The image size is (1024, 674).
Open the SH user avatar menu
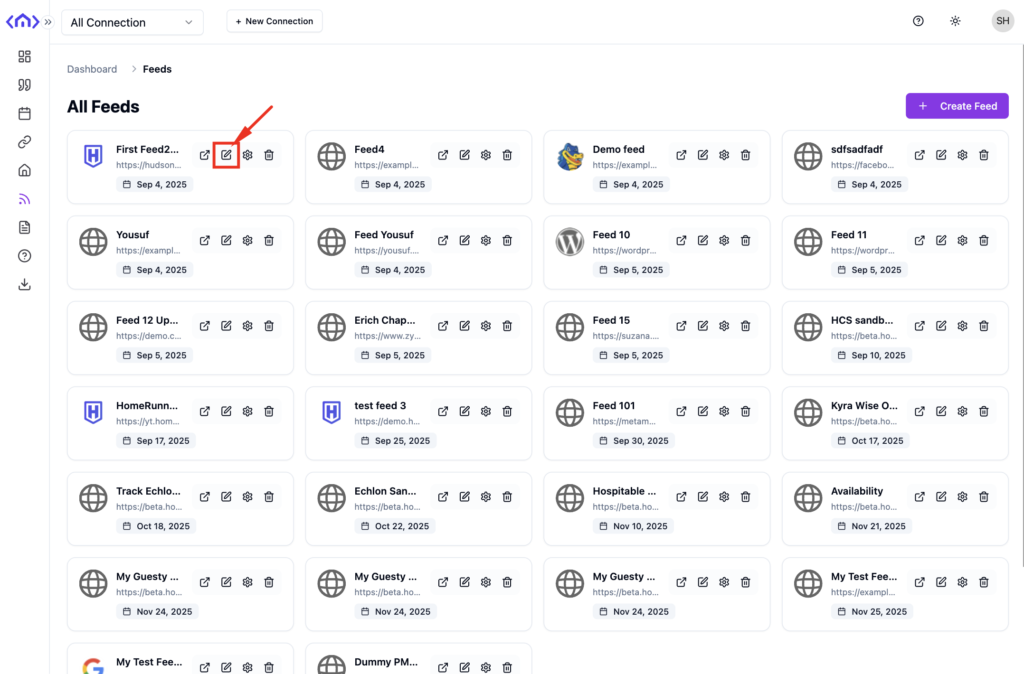tap(1002, 21)
